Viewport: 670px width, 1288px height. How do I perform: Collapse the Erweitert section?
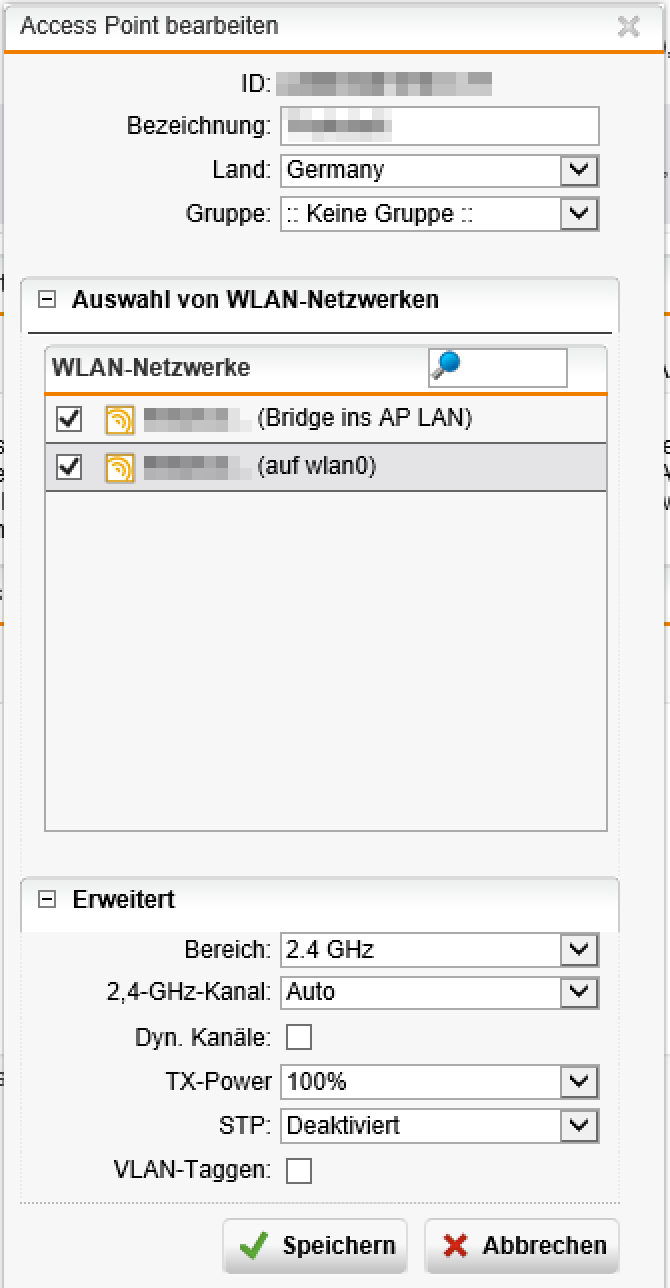pos(46,899)
